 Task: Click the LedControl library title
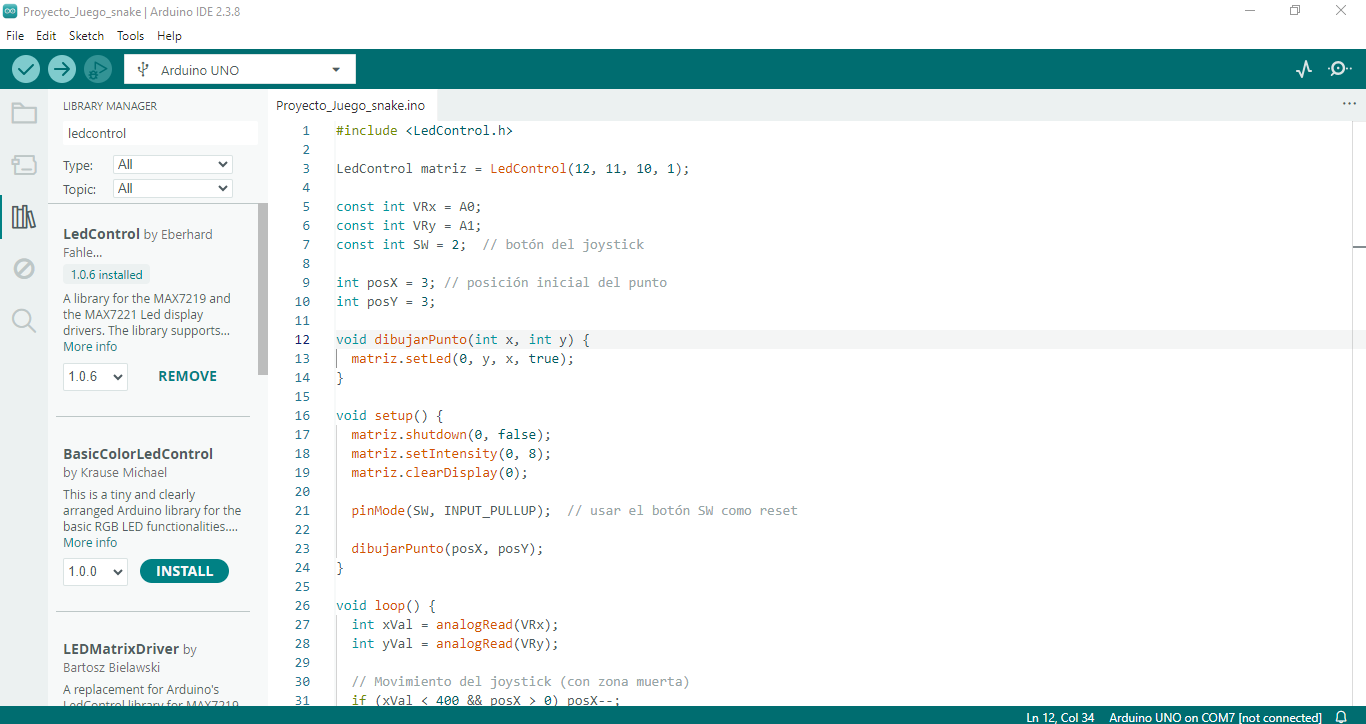click(101, 234)
